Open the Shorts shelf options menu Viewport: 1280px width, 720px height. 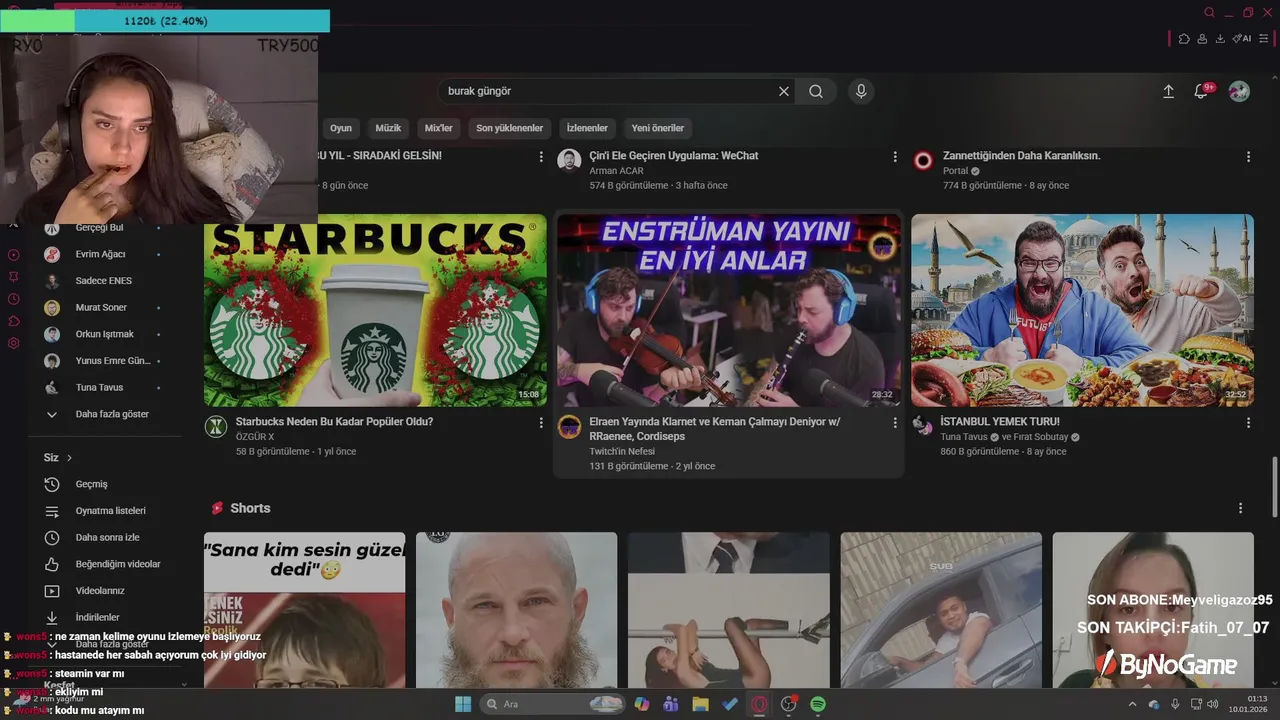coord(1240,508)
